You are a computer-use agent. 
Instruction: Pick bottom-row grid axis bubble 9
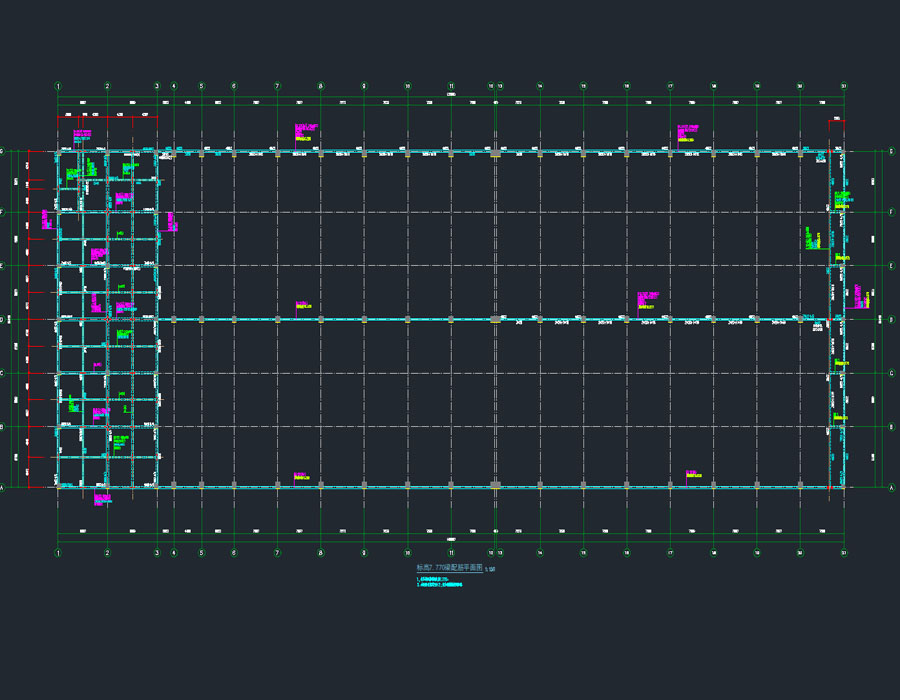pos(364,553)
